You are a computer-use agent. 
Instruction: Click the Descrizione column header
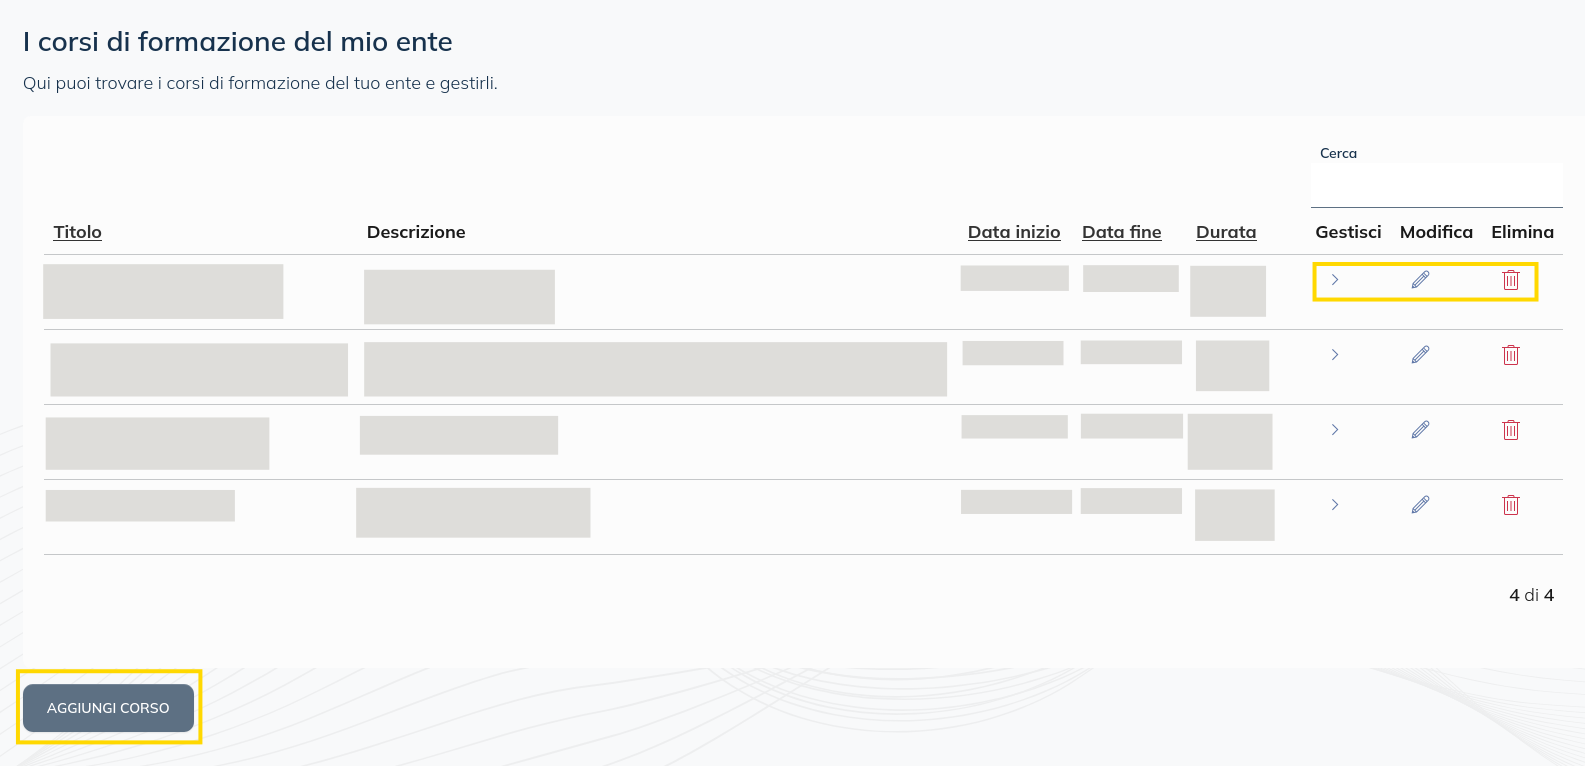coord(416,232)
